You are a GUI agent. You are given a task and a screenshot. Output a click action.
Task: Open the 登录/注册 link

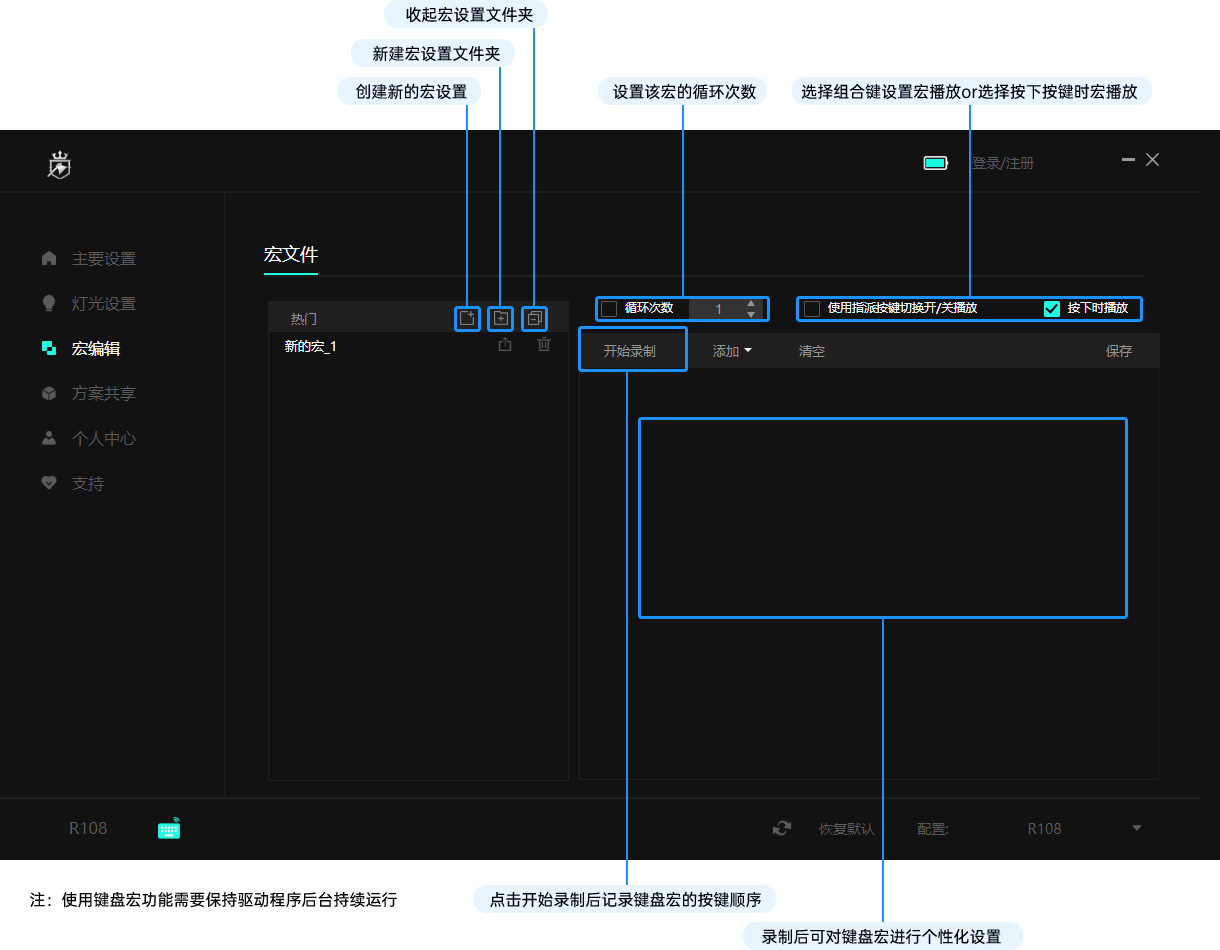point(1002,163)
